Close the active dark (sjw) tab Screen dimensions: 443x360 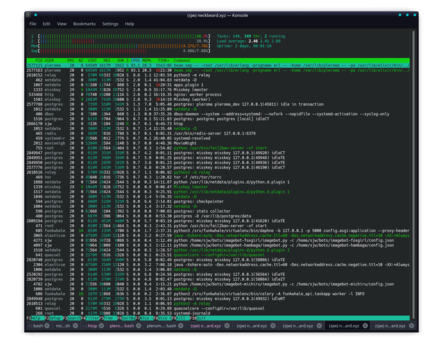[365, 326]
